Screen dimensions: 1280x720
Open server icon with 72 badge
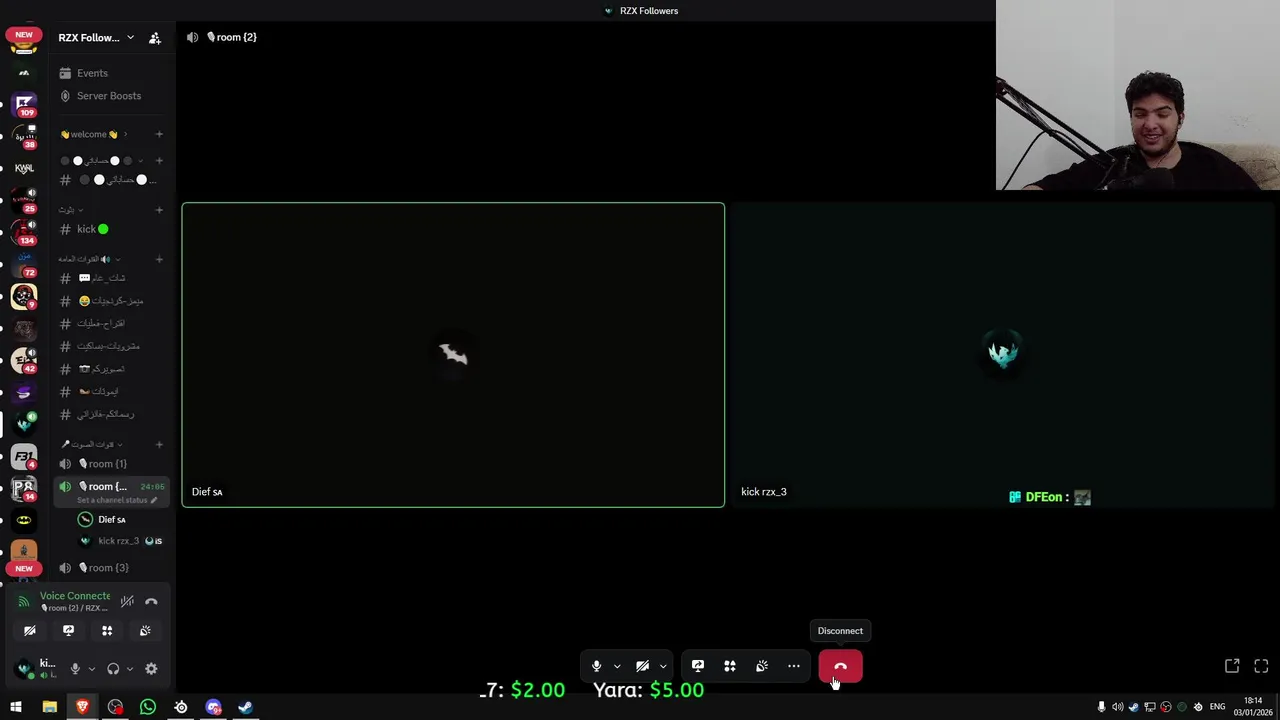coord(24,264)
